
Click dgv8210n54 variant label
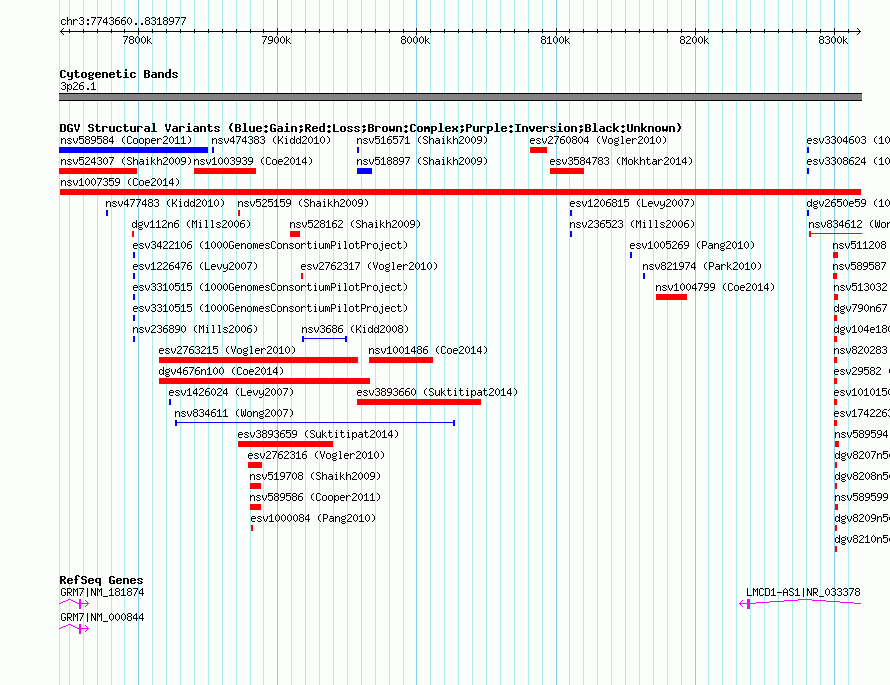(862, 539)
